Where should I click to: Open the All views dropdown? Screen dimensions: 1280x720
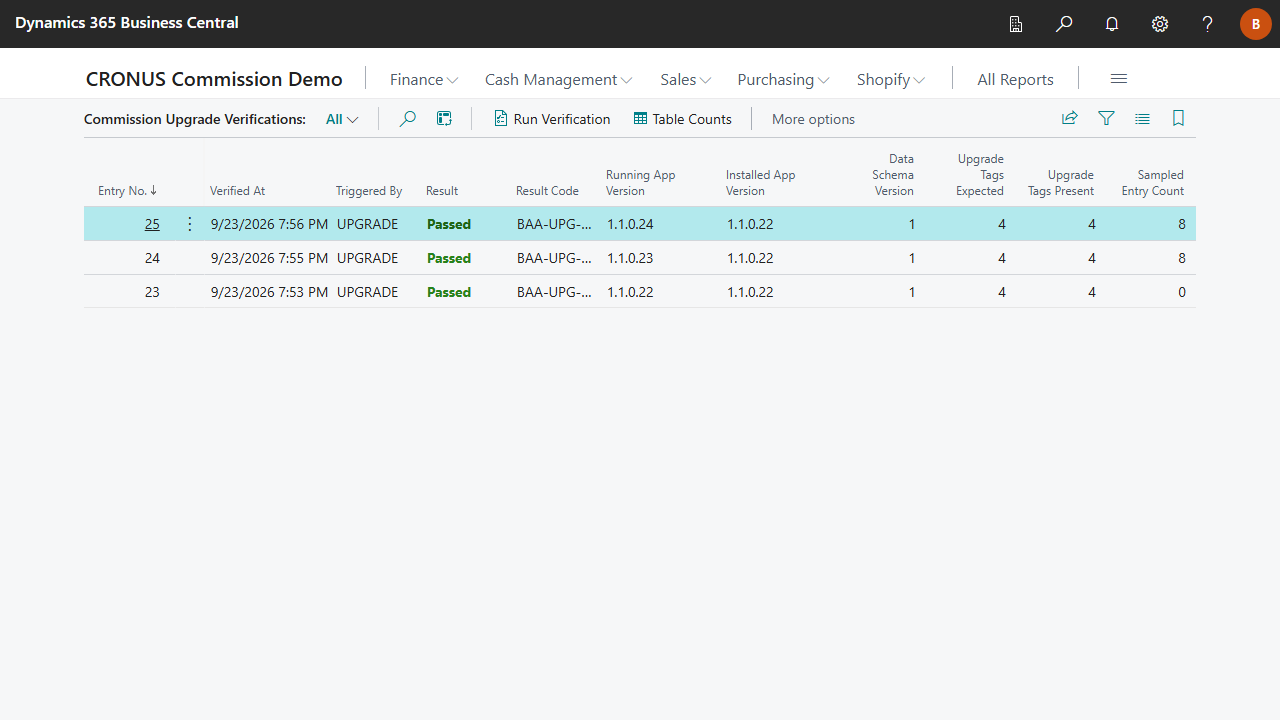(x=342, y=119)
